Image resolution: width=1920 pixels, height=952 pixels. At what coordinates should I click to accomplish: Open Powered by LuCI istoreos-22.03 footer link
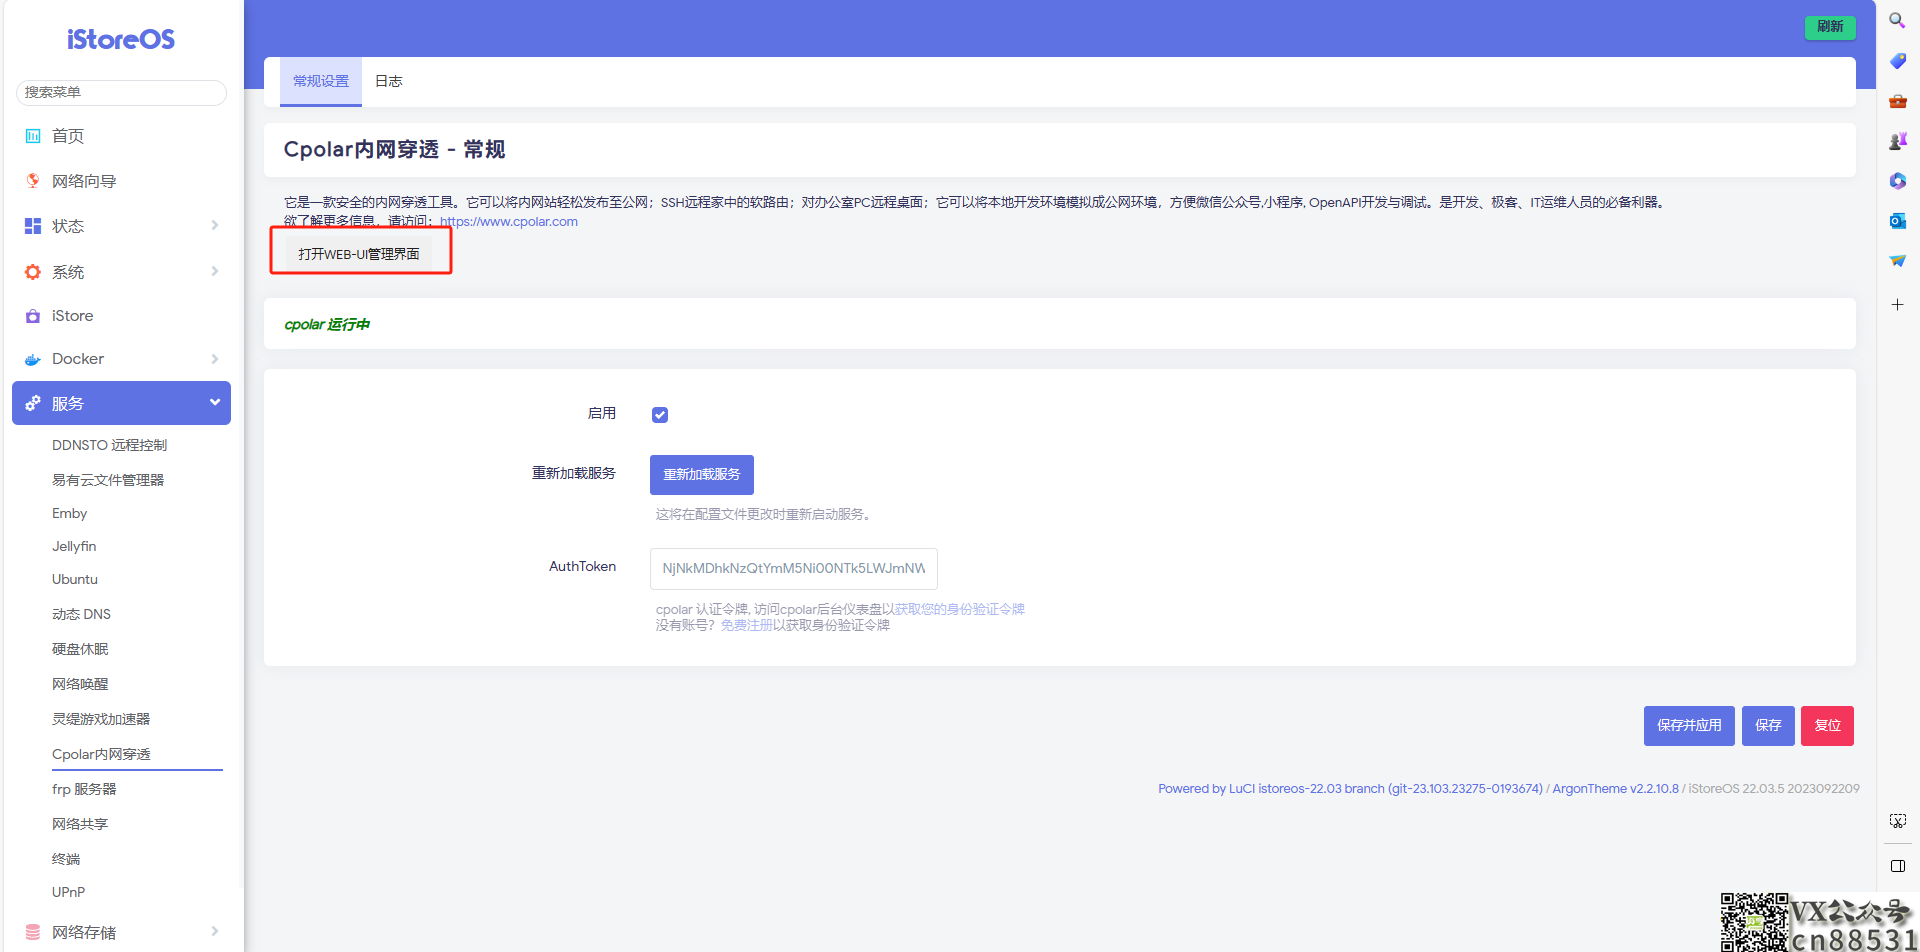pos(1350,789)
